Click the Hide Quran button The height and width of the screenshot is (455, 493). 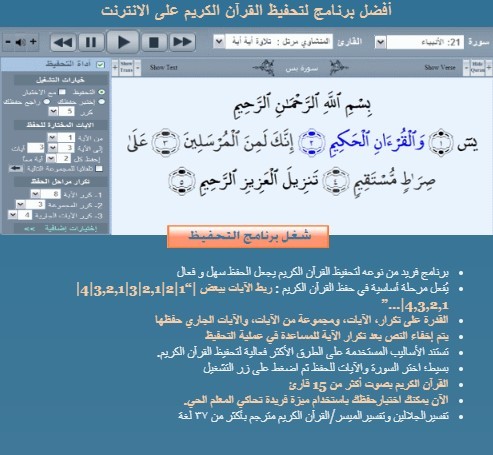tap(478, 68)
